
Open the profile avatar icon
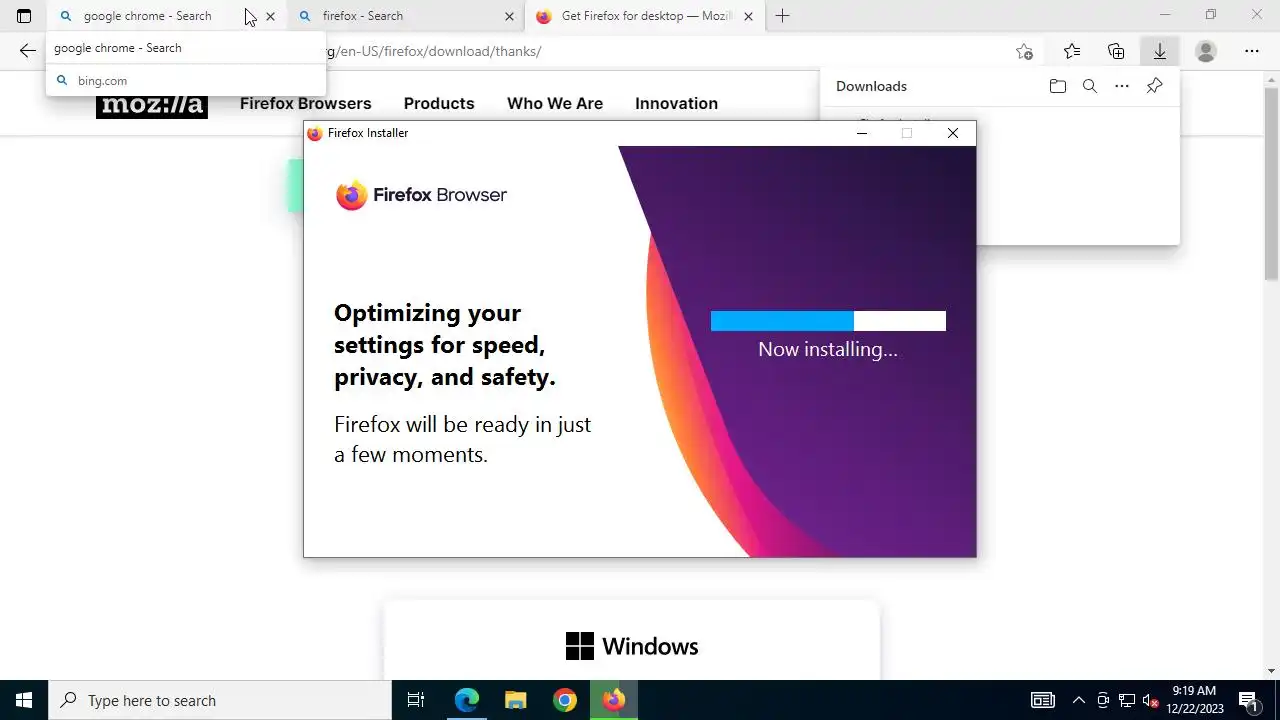tap(1206, 51)
